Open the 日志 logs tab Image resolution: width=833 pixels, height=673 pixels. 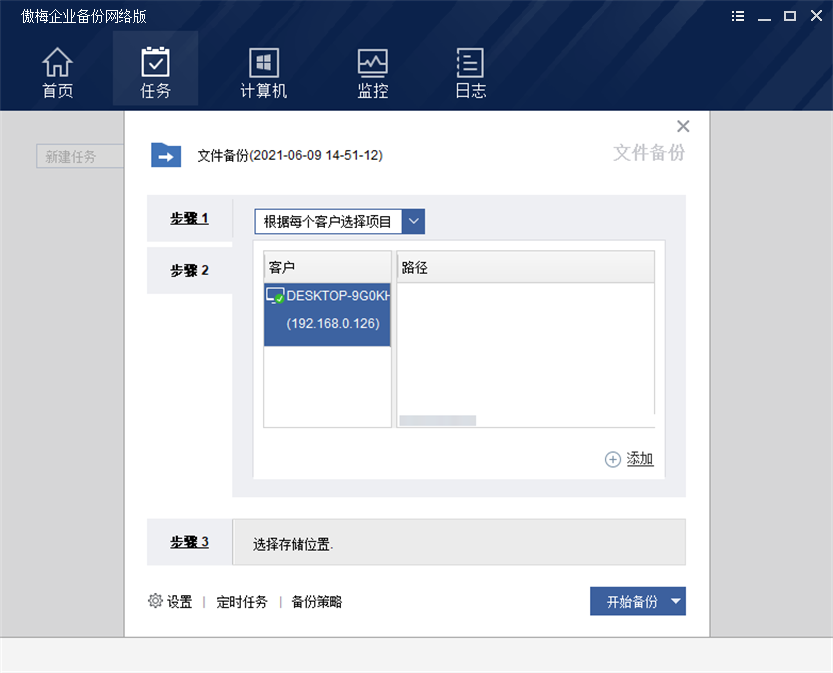[471, 72]
